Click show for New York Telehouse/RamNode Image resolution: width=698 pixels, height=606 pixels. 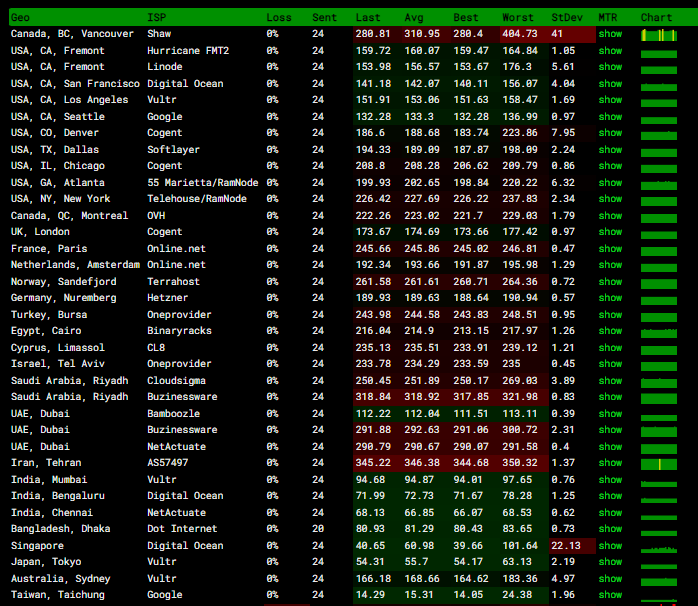click(x=610, y=199)
